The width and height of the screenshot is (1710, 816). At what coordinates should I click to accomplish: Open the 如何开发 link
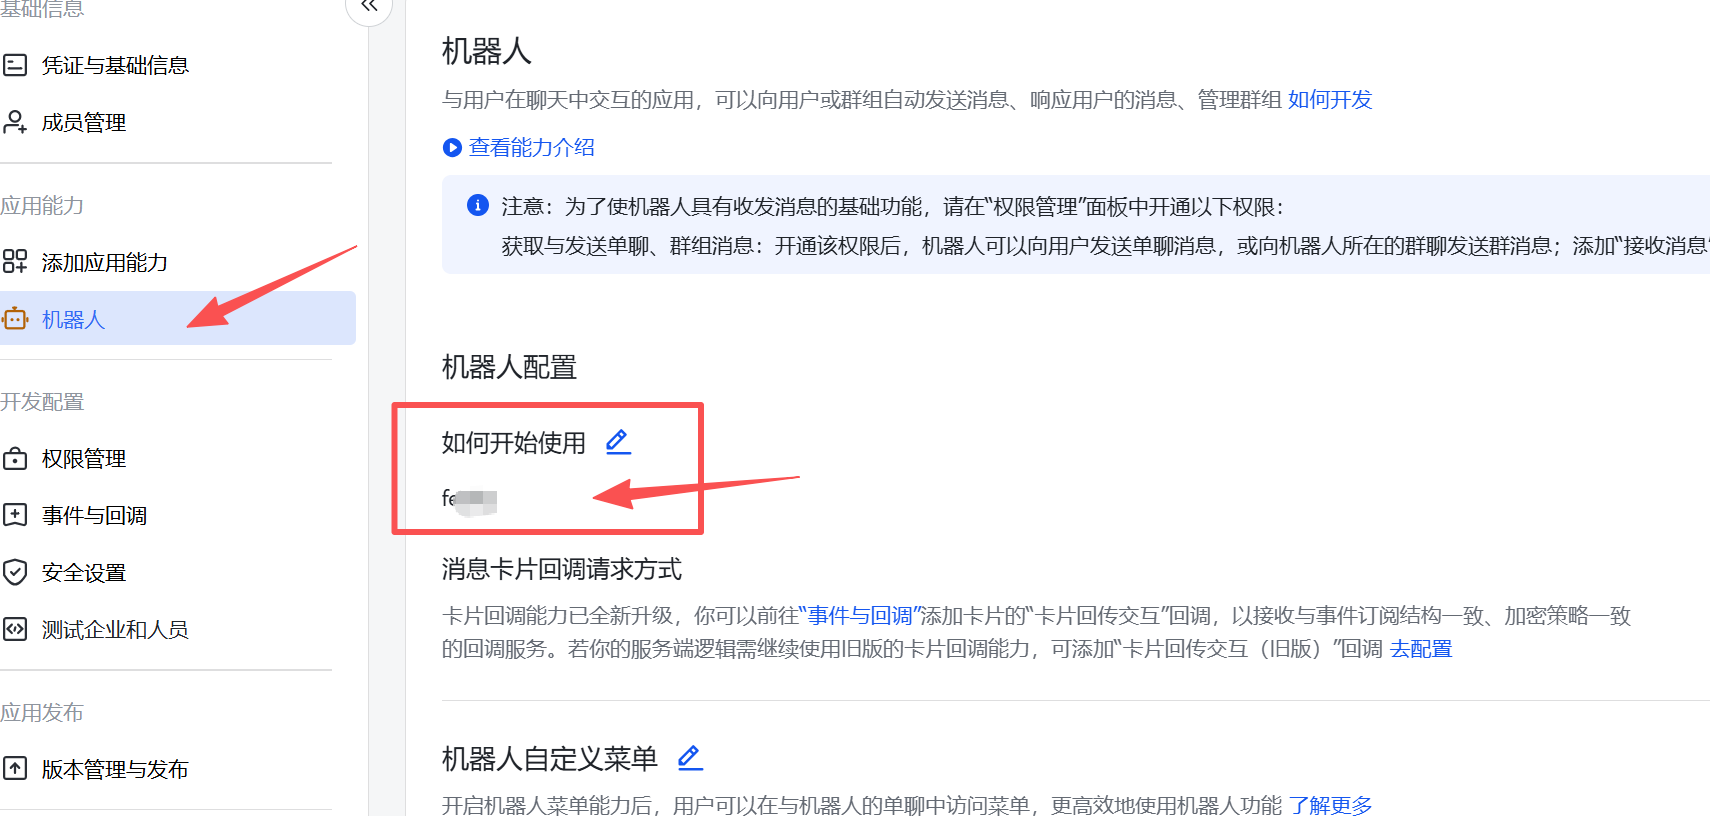point(1330,100)
